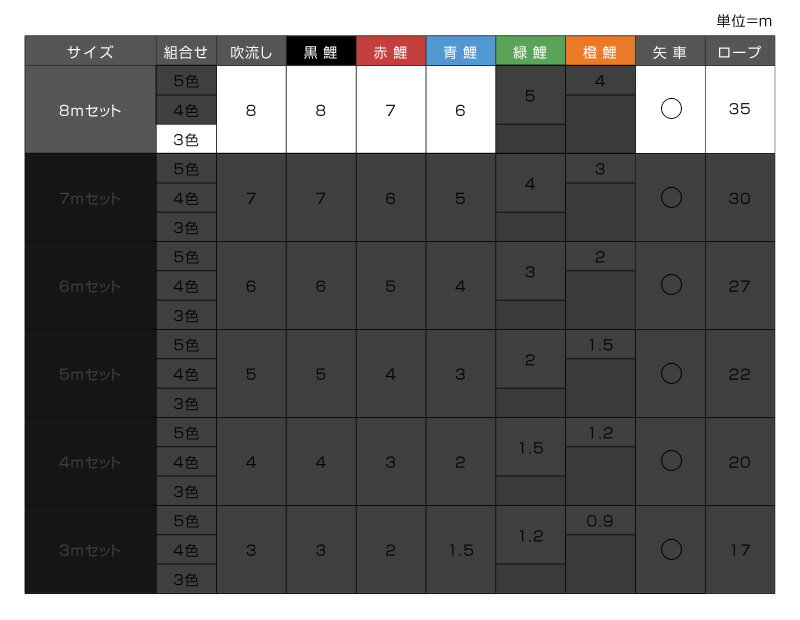Choose the highlighted 3色 option under 8mセット
Image resolution: width=800 pixels, height=620 pixels.
[186, 139]
